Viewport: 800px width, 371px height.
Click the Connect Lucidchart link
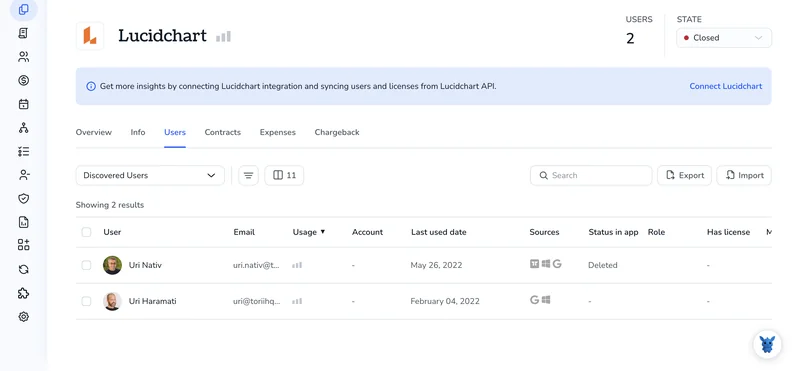coord(726,86)
